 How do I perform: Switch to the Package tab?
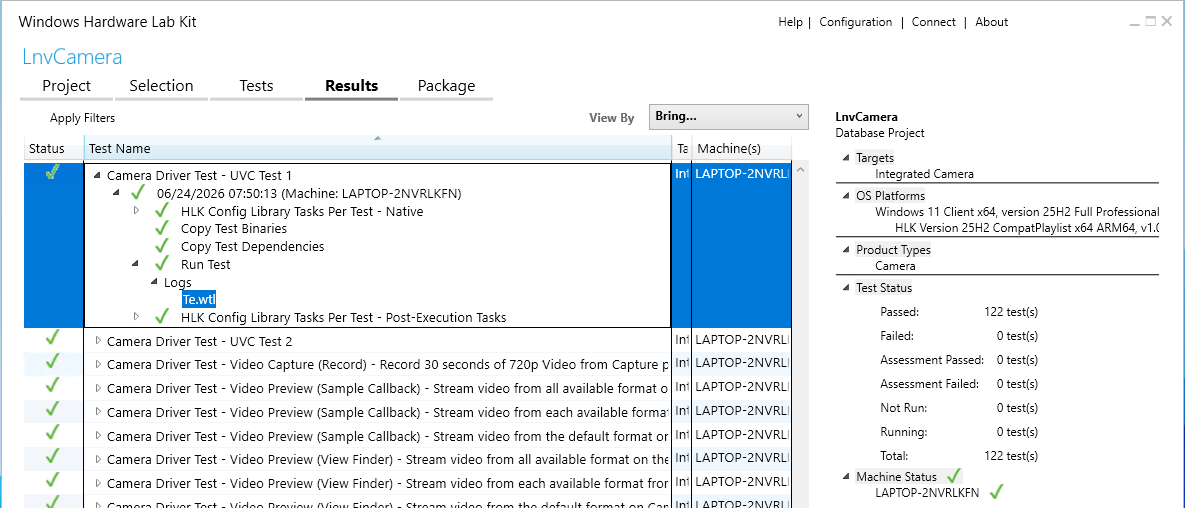[446, 86]
